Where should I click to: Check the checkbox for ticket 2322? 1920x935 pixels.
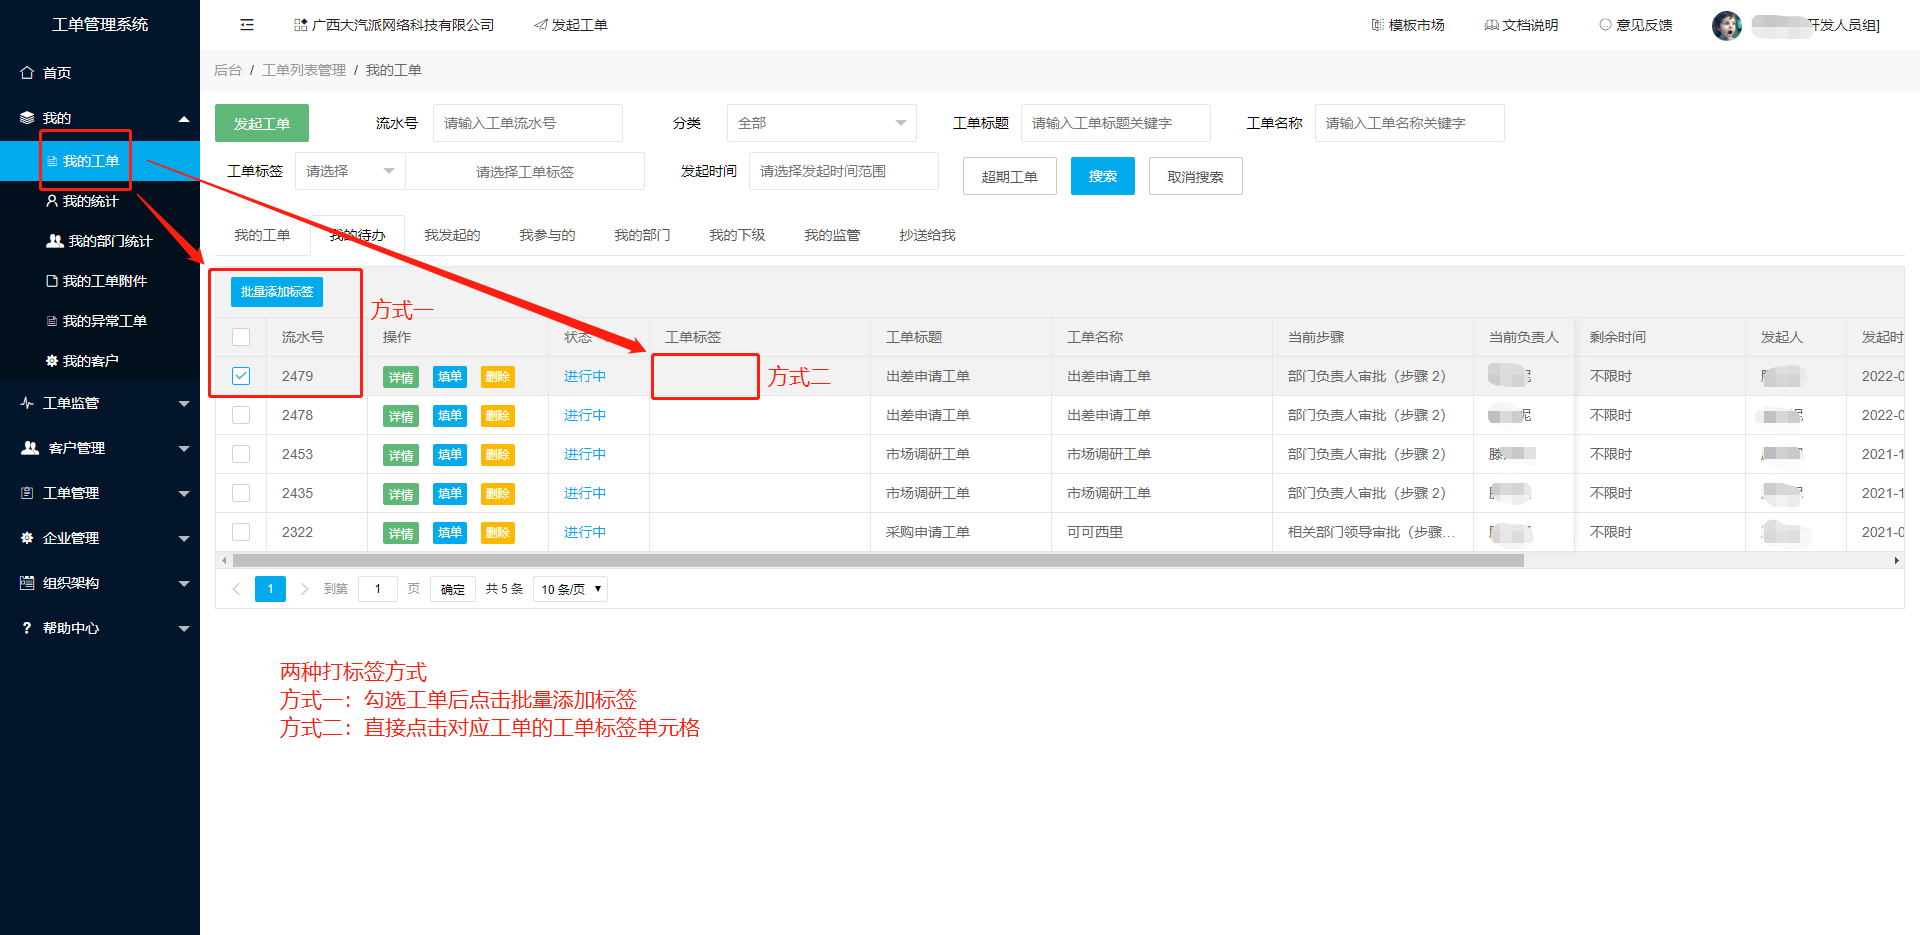pos(241,532)
